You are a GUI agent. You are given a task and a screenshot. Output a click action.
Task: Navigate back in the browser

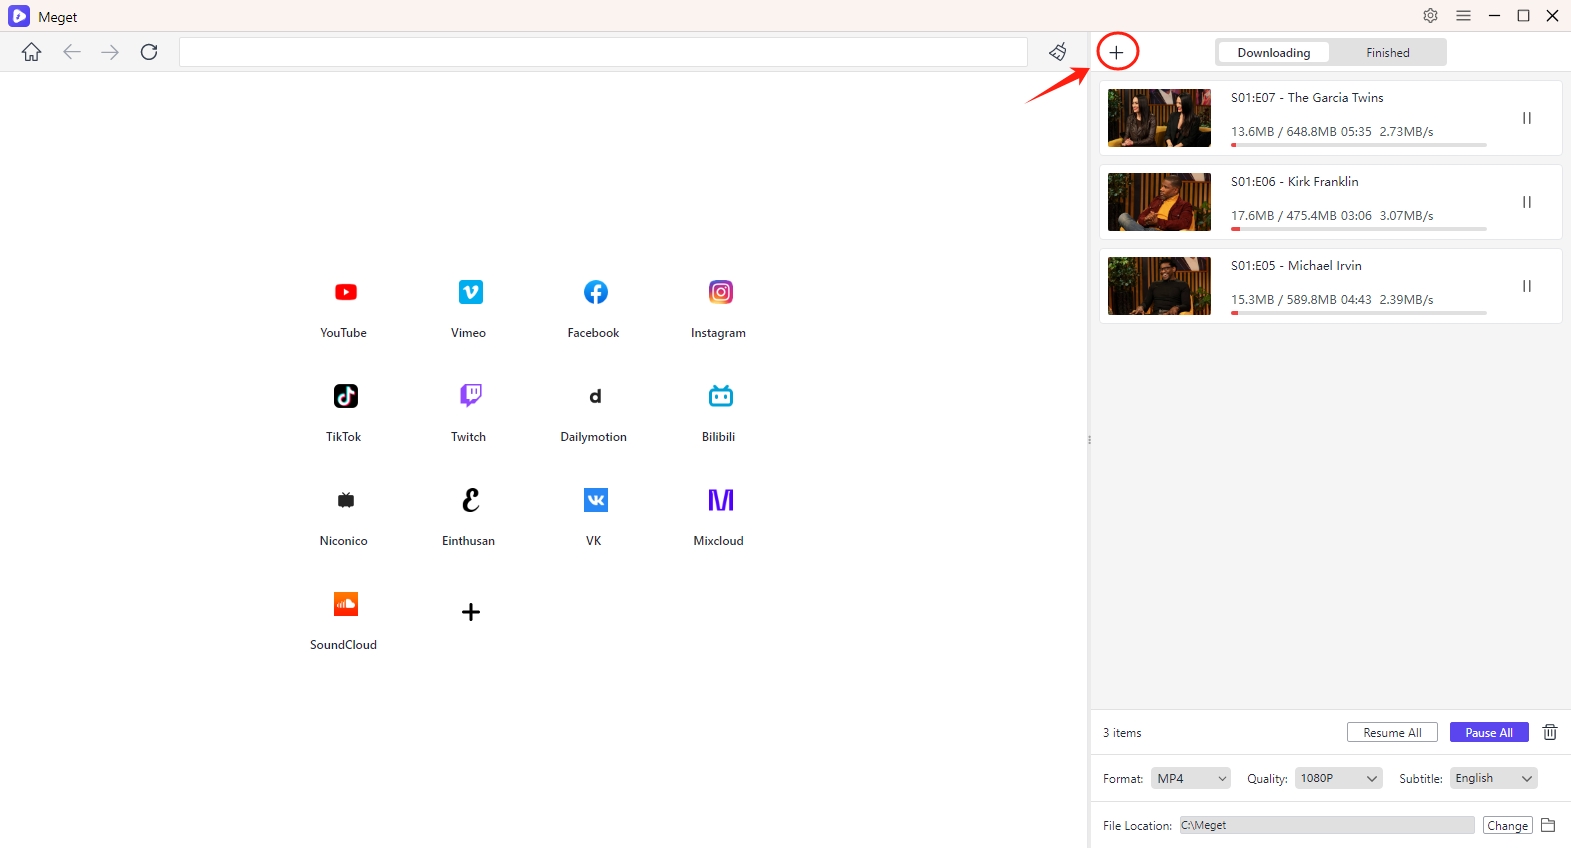click(x=72, y=52)
